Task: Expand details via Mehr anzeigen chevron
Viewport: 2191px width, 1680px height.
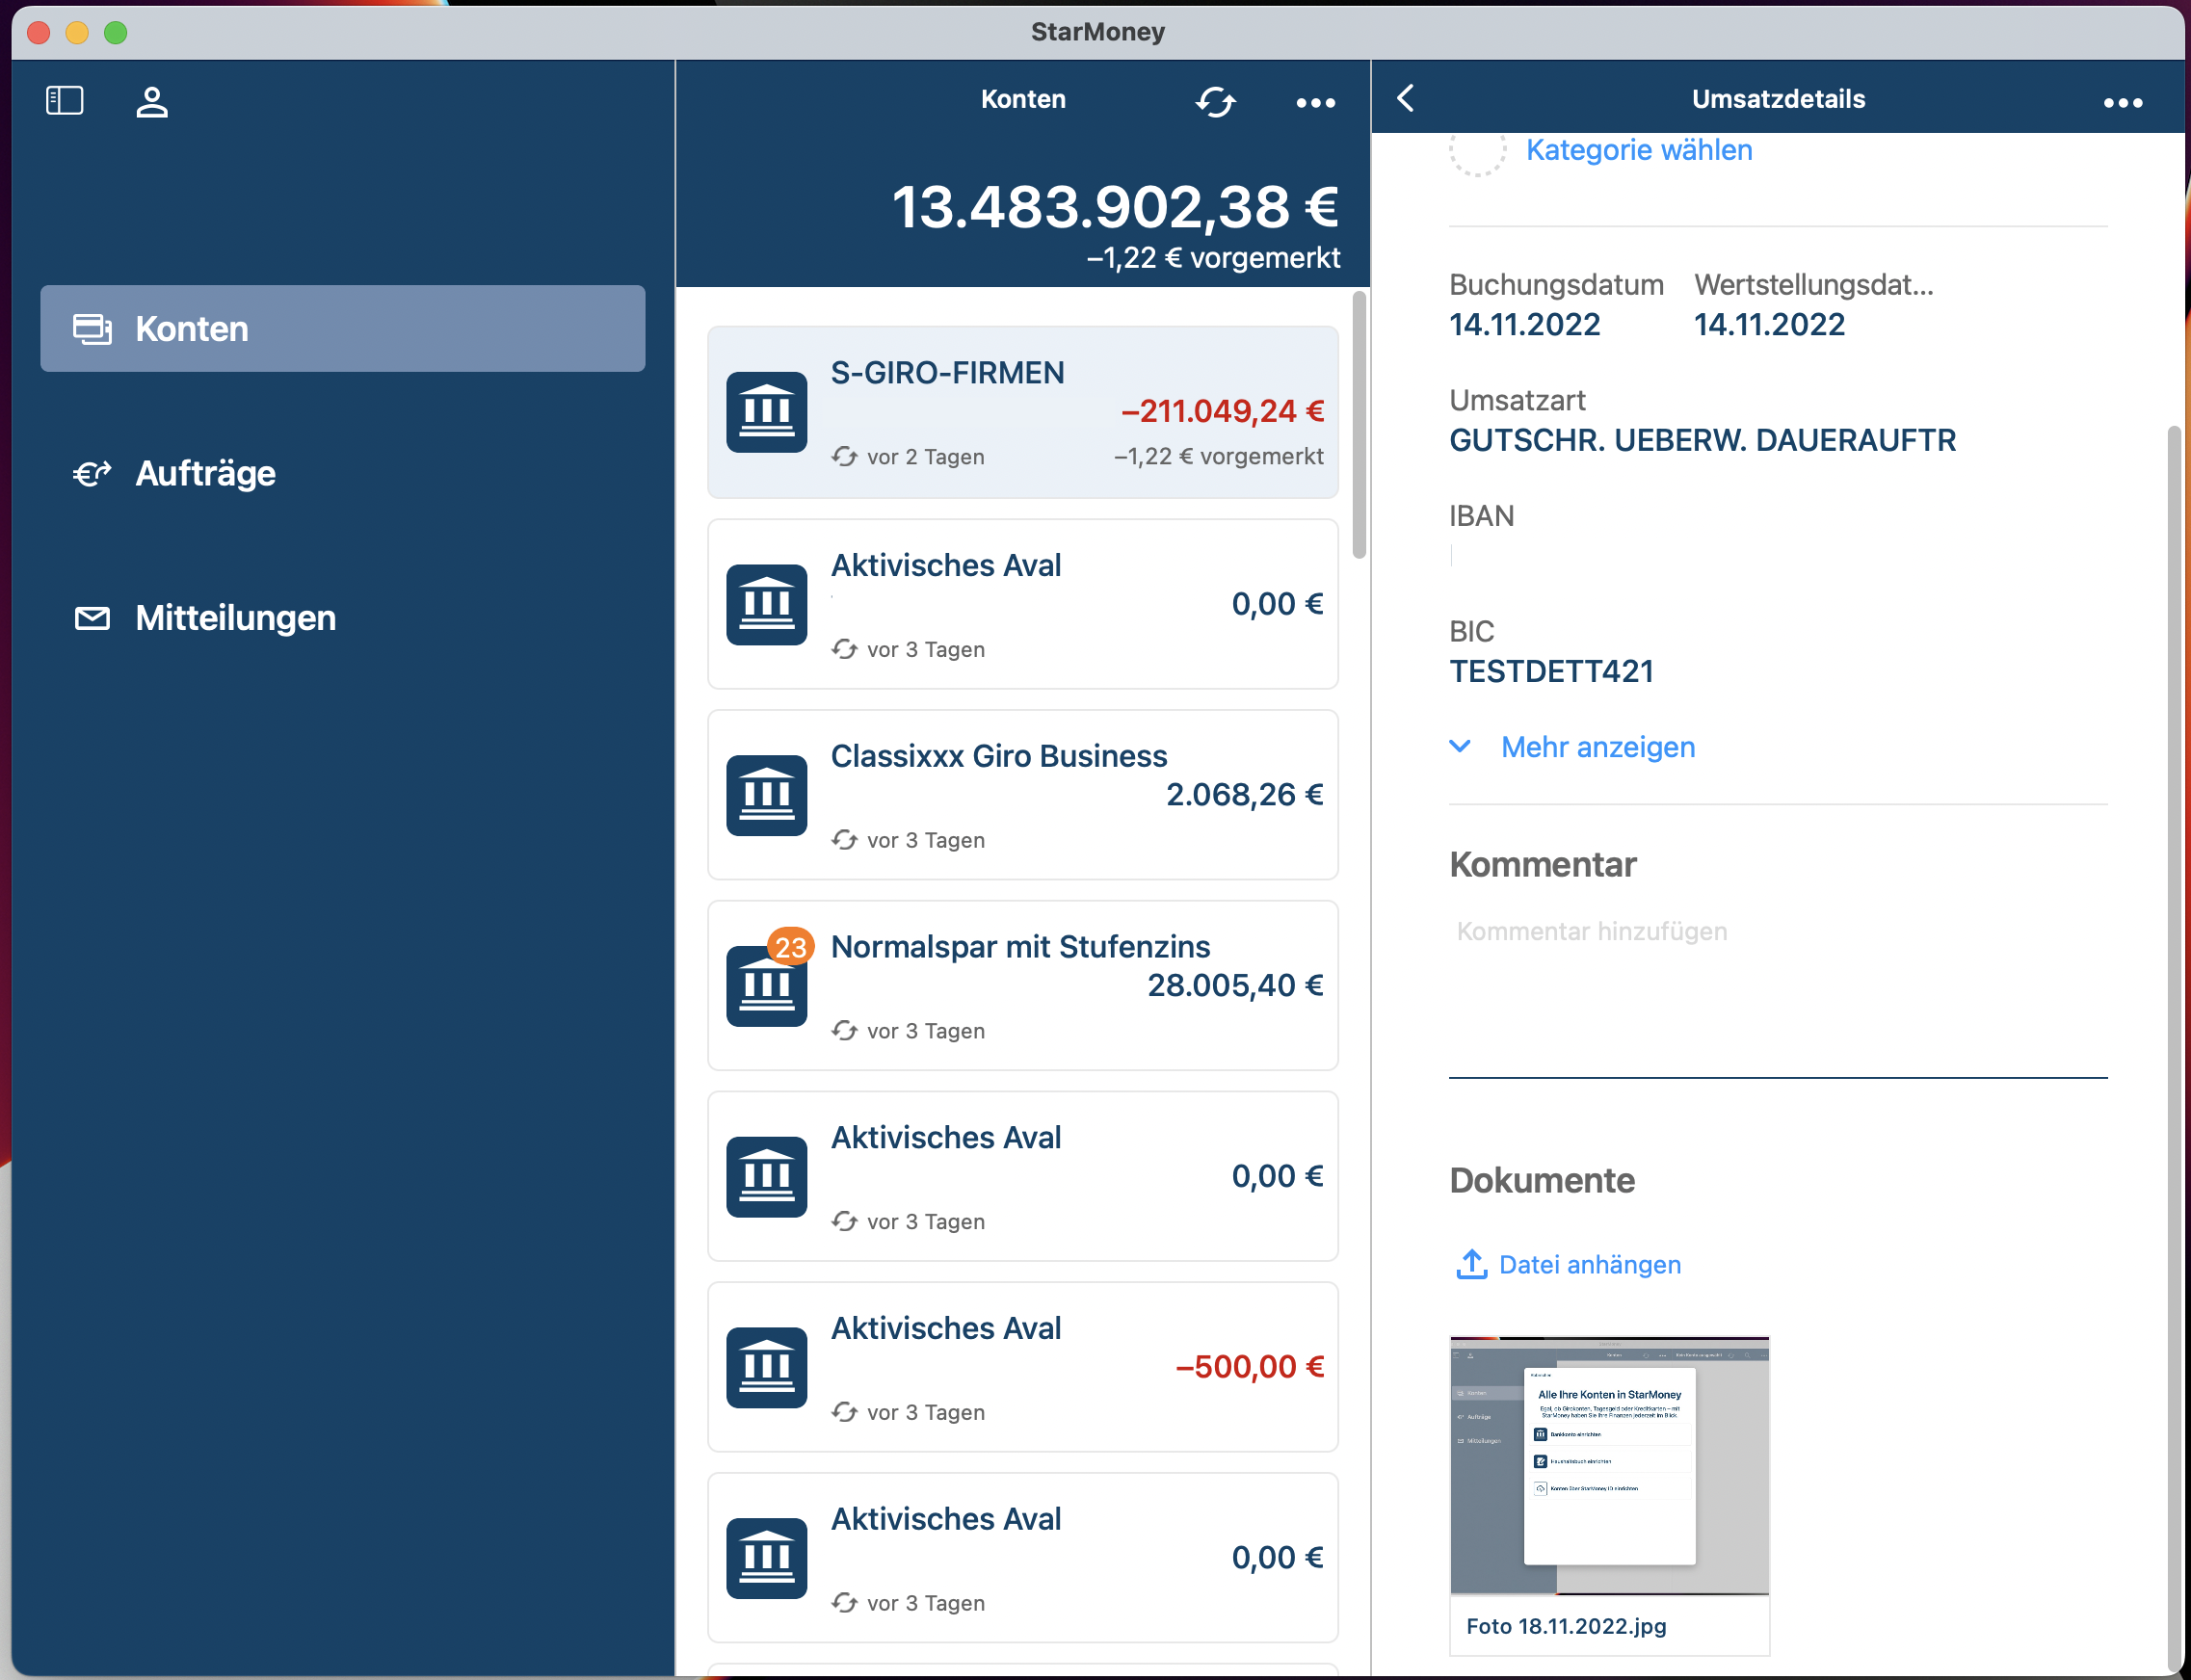Action: click(1460, 746)
